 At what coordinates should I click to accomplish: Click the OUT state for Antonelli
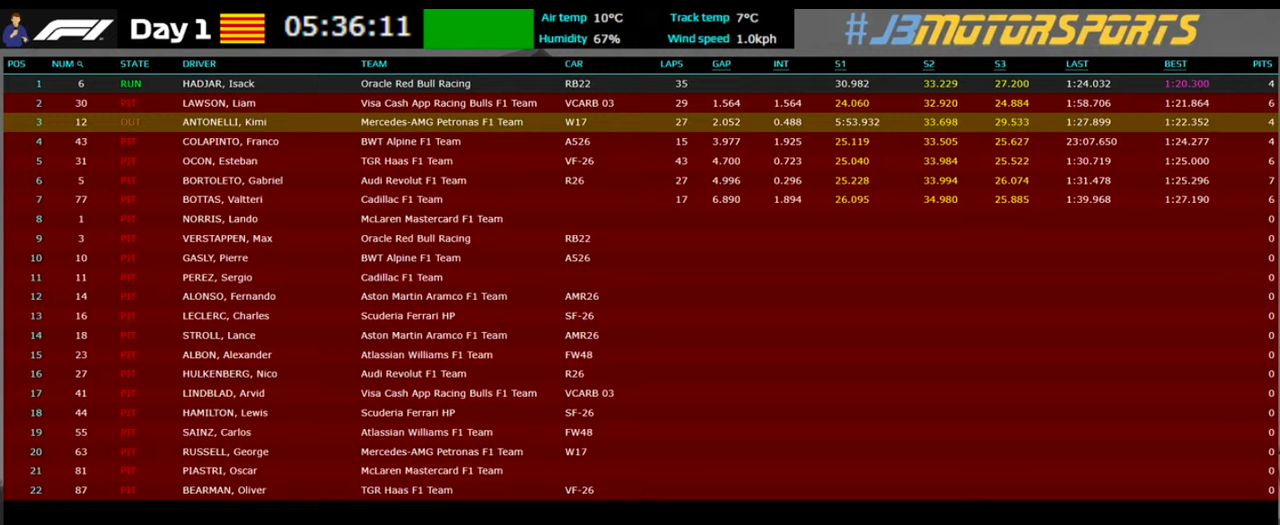tap(130, 123)
